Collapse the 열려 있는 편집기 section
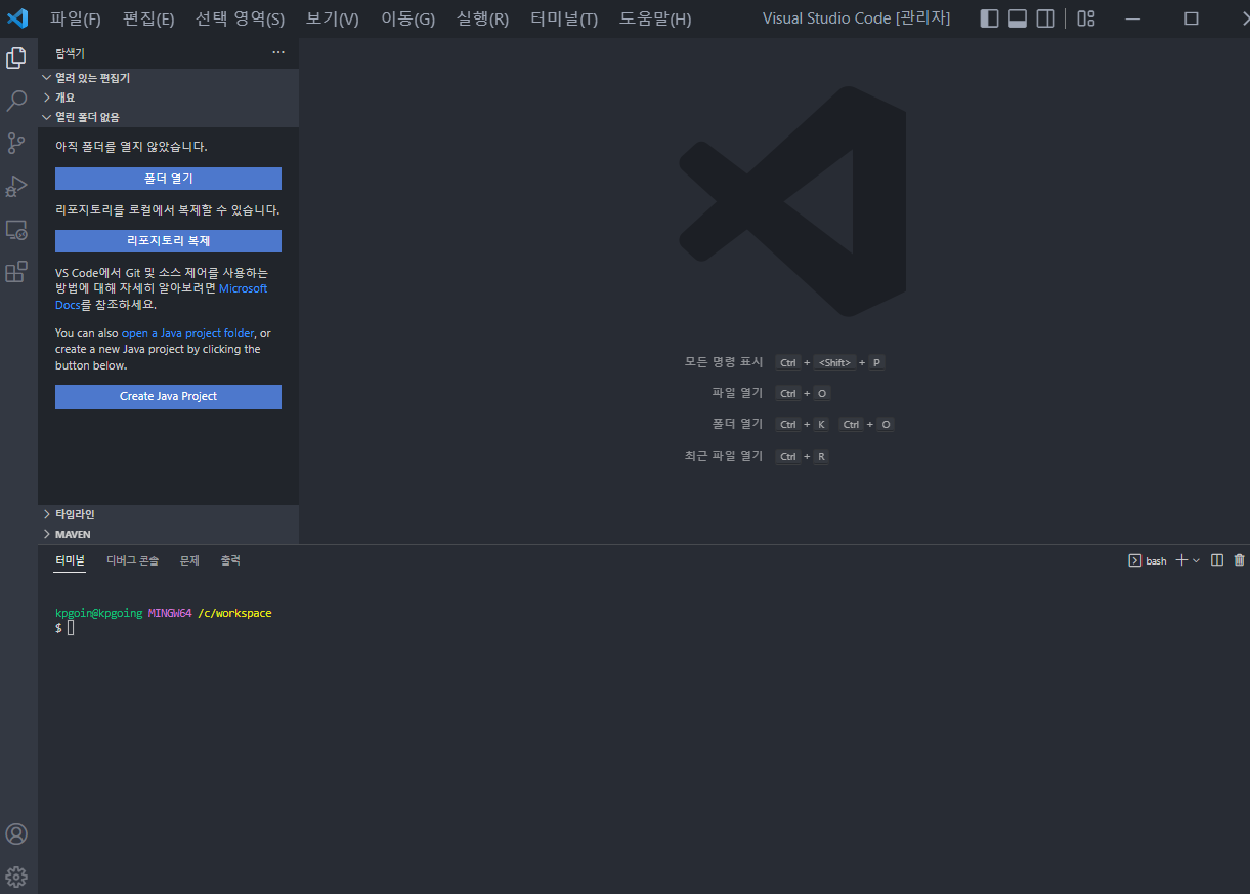This screenshot has width=1250, height=894. click(x=168, y=78)
